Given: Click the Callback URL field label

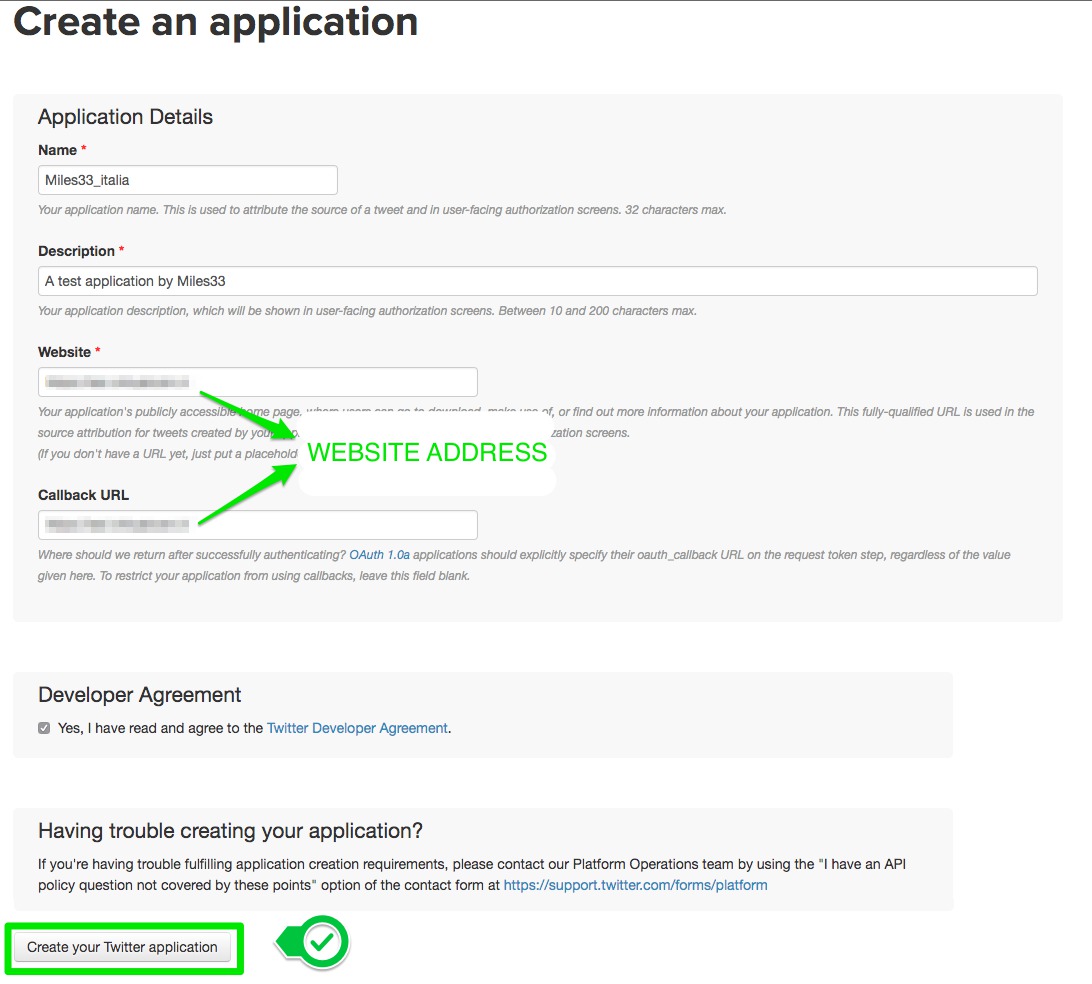Looking at the screenshot, I should pyautogui.click(x=83, y=495).
